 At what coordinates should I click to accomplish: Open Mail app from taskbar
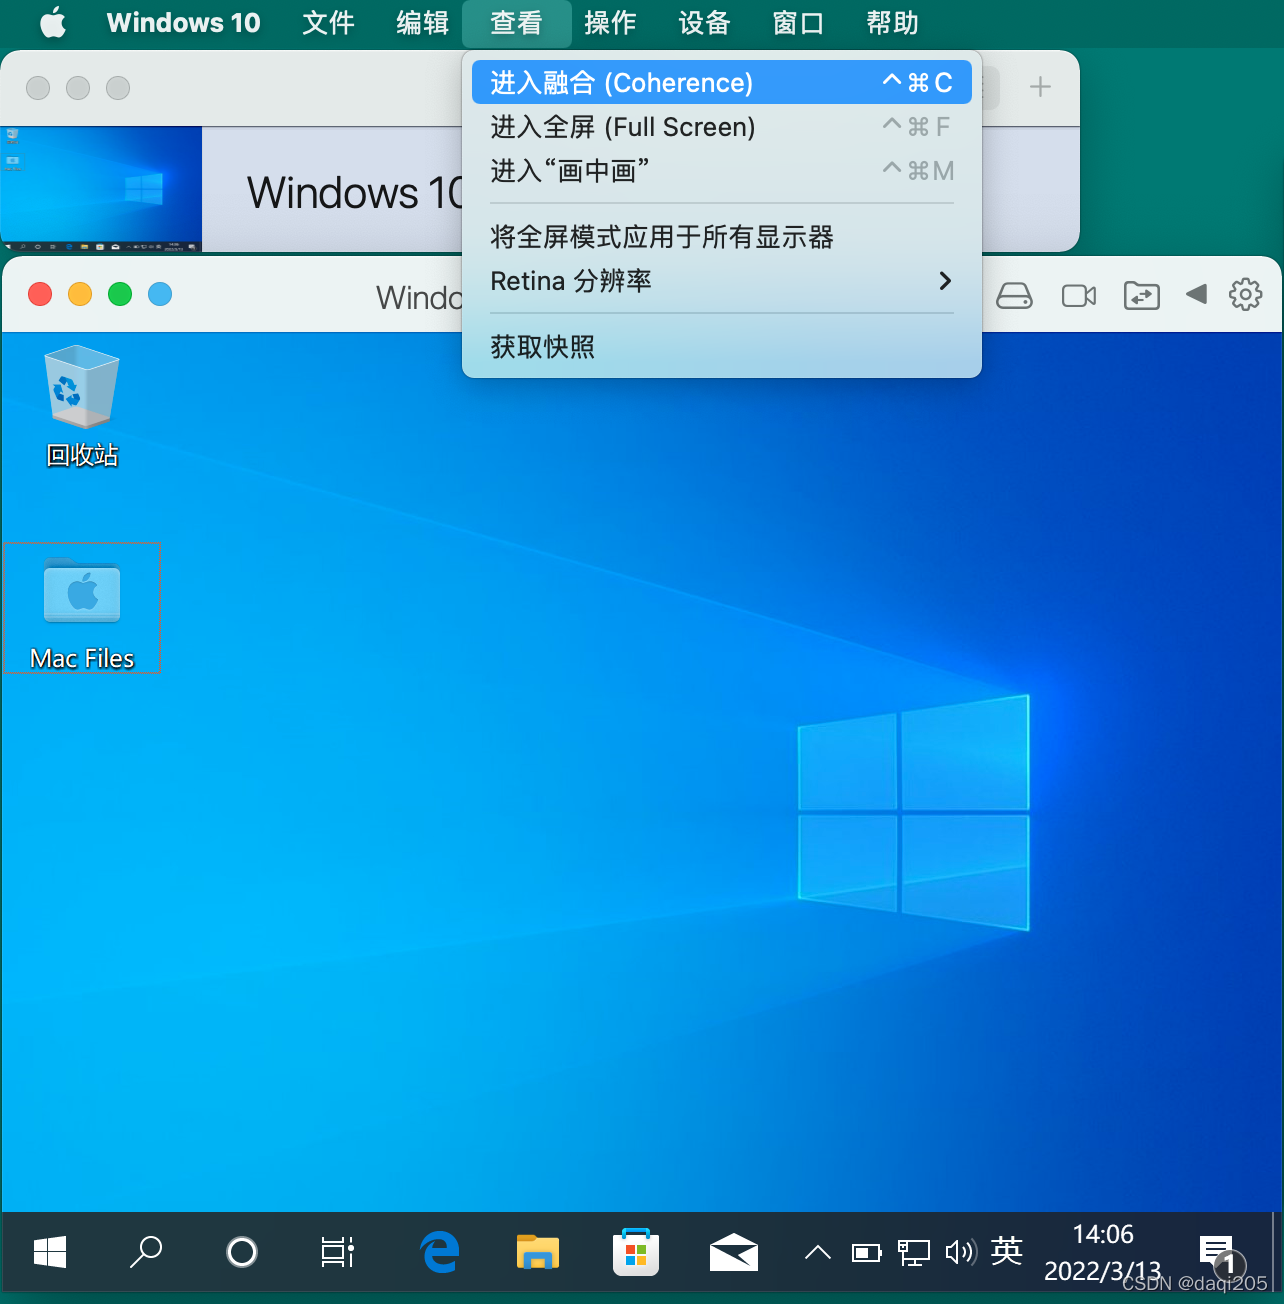coord(734,1251)
